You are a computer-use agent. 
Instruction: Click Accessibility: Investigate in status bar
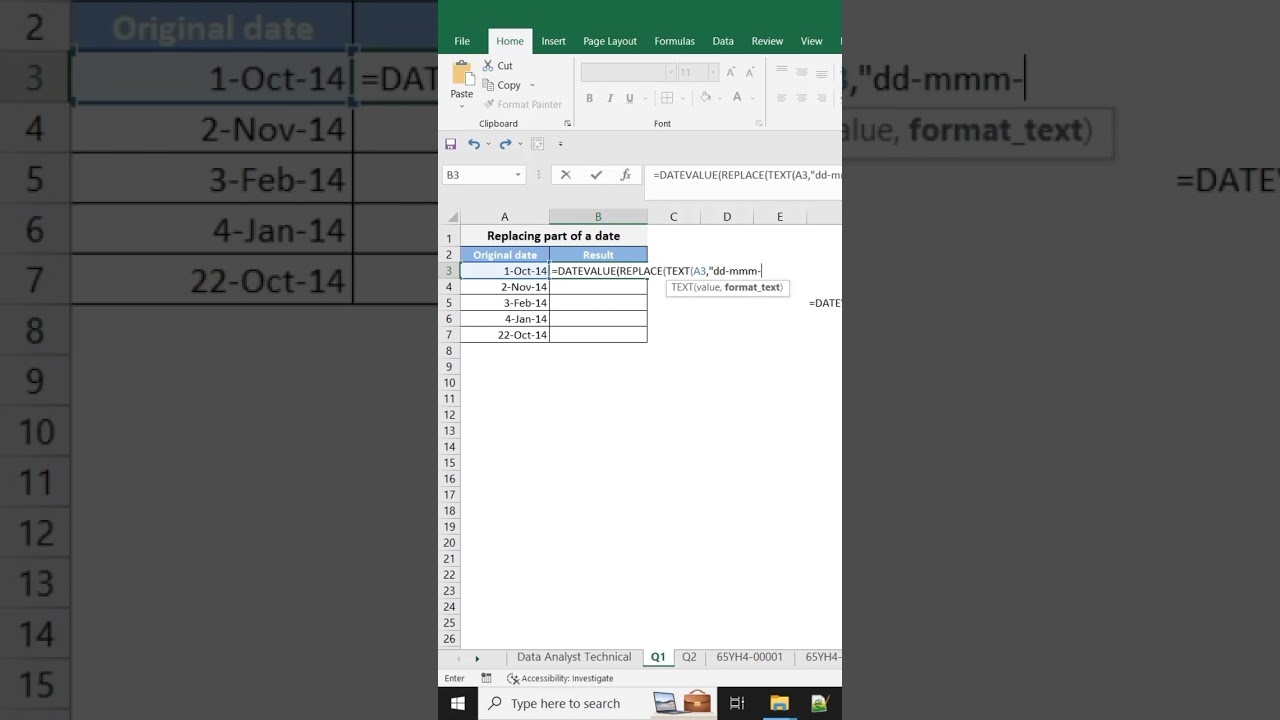(x=560, y=678)
